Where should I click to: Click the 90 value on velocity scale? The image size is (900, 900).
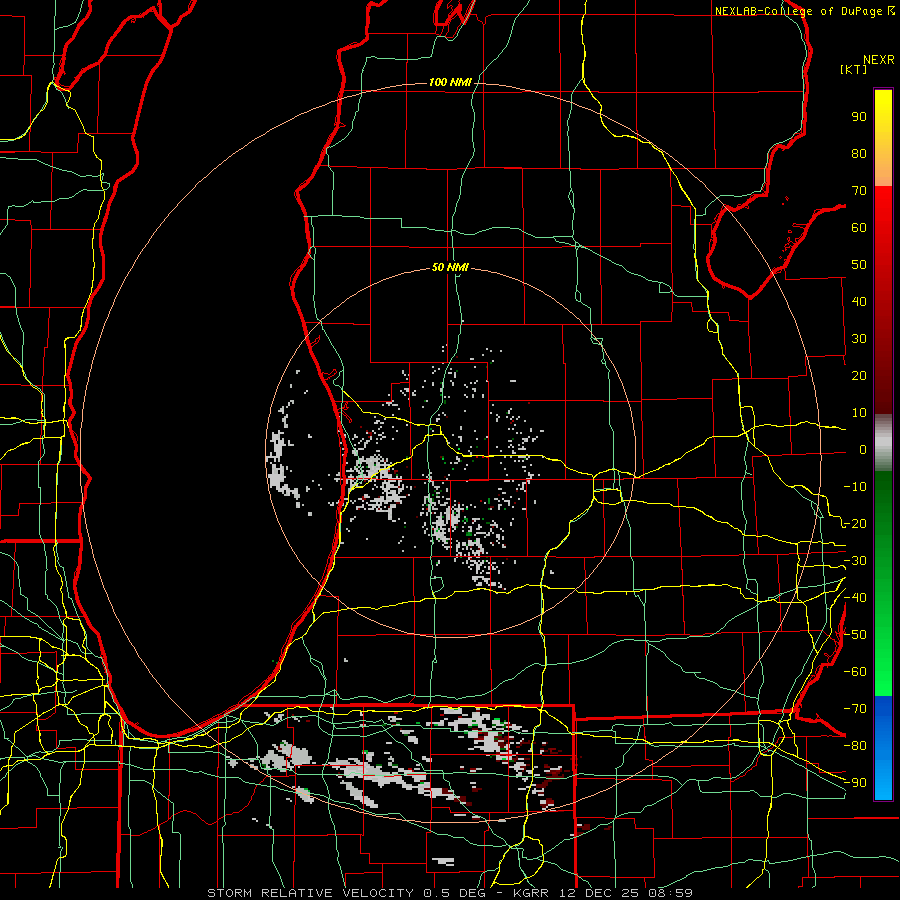click(x=859, y=117)
